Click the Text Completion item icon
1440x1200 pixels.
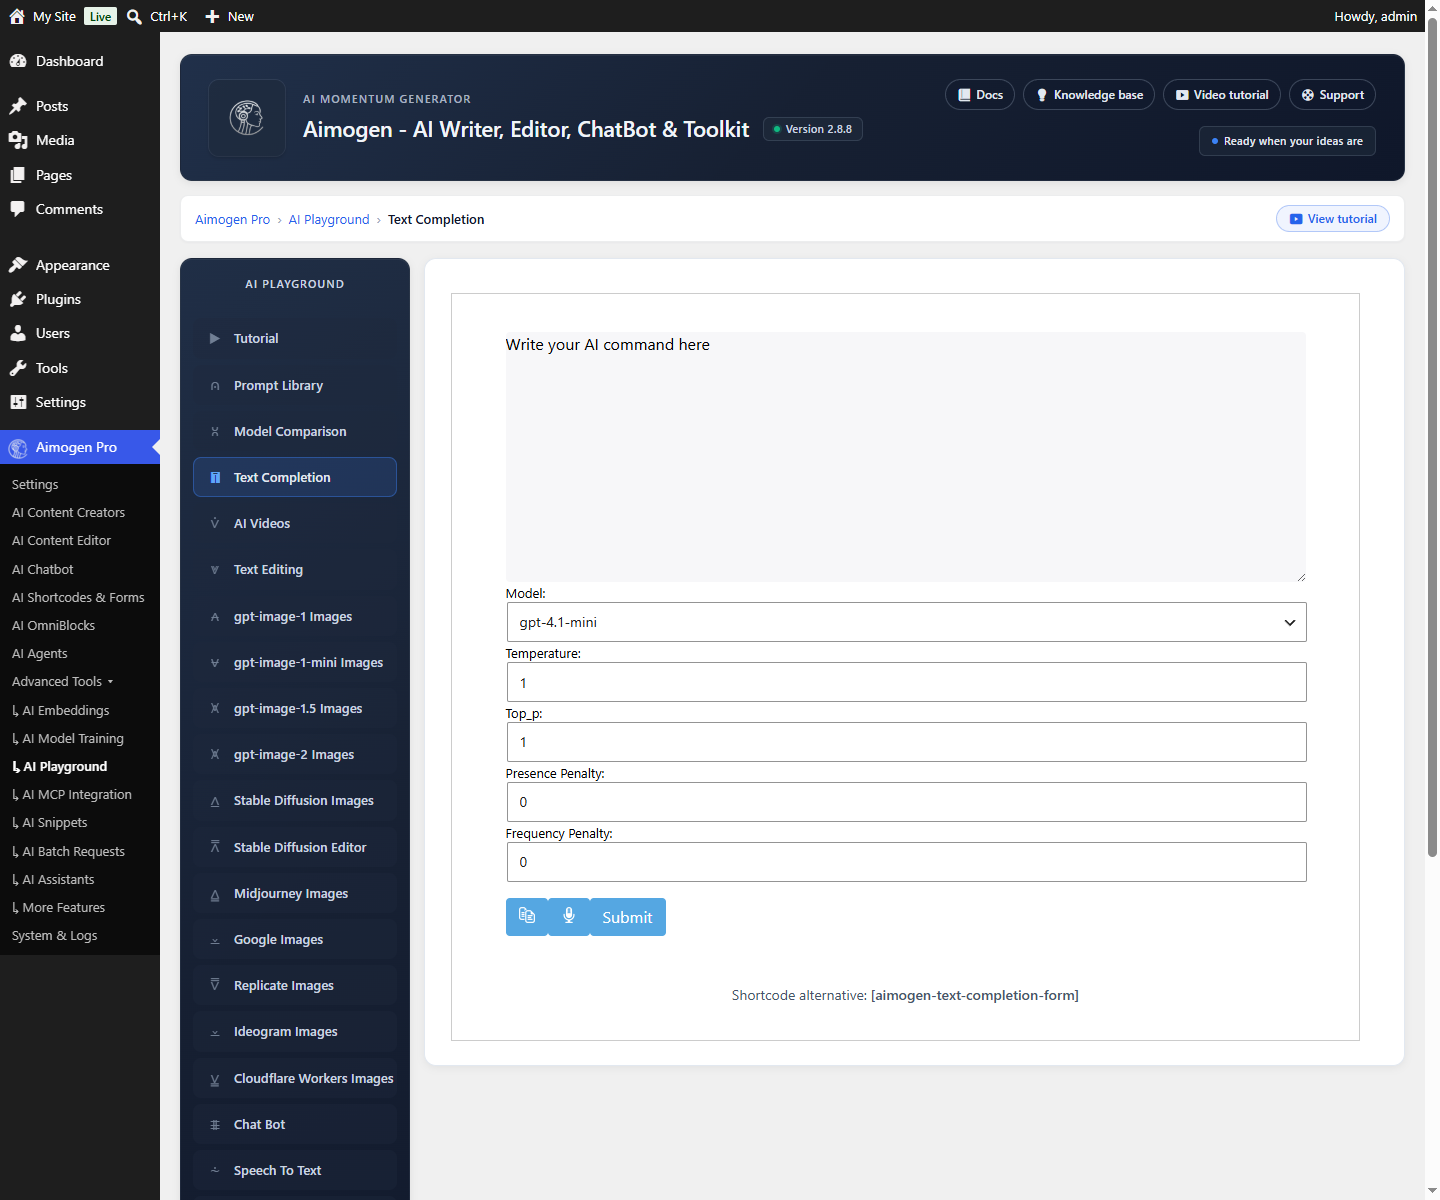pos(215,478)
